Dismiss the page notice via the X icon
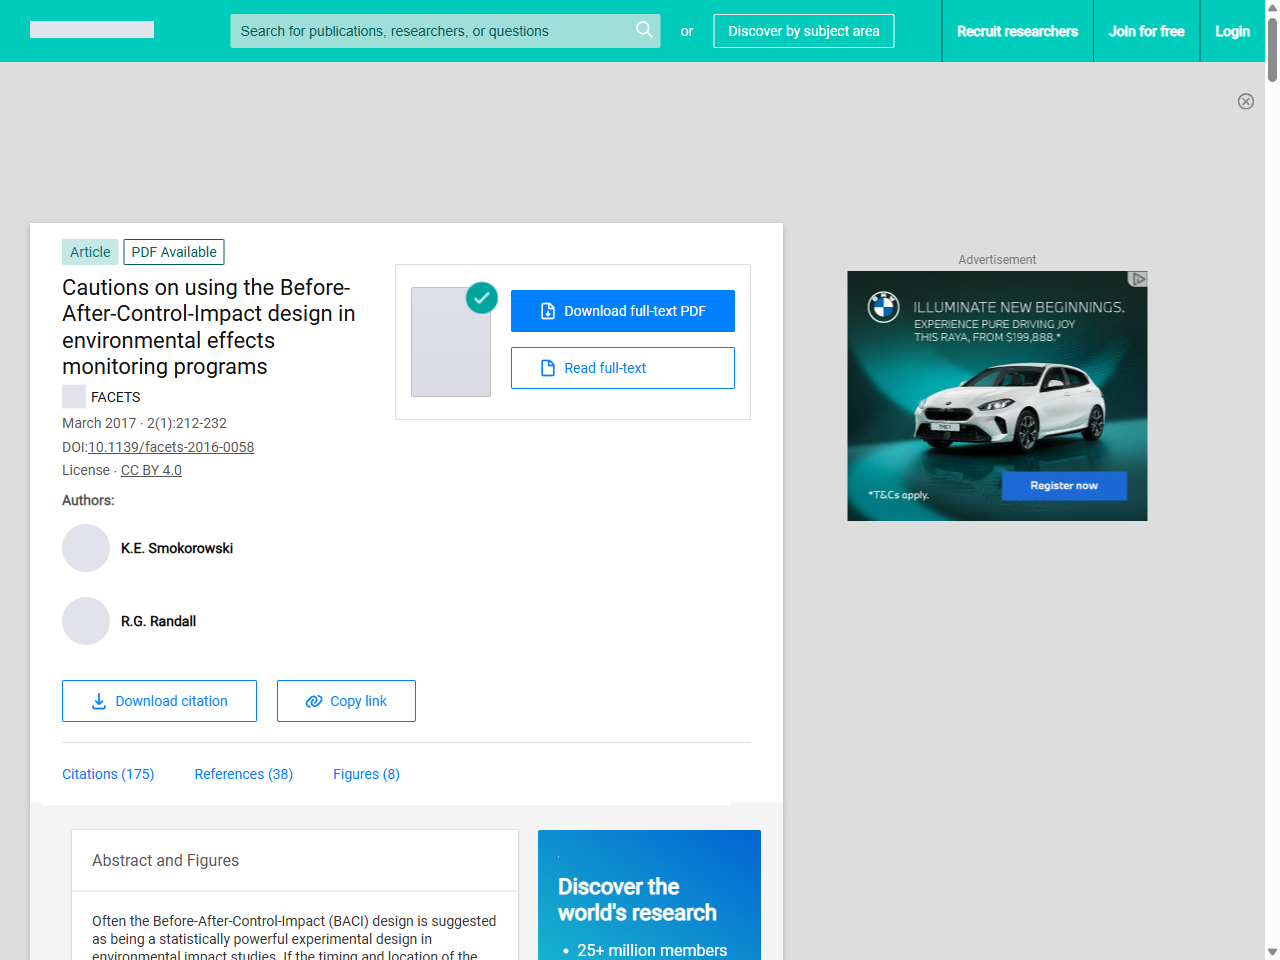The image size is (1280, 960). 1246,101
